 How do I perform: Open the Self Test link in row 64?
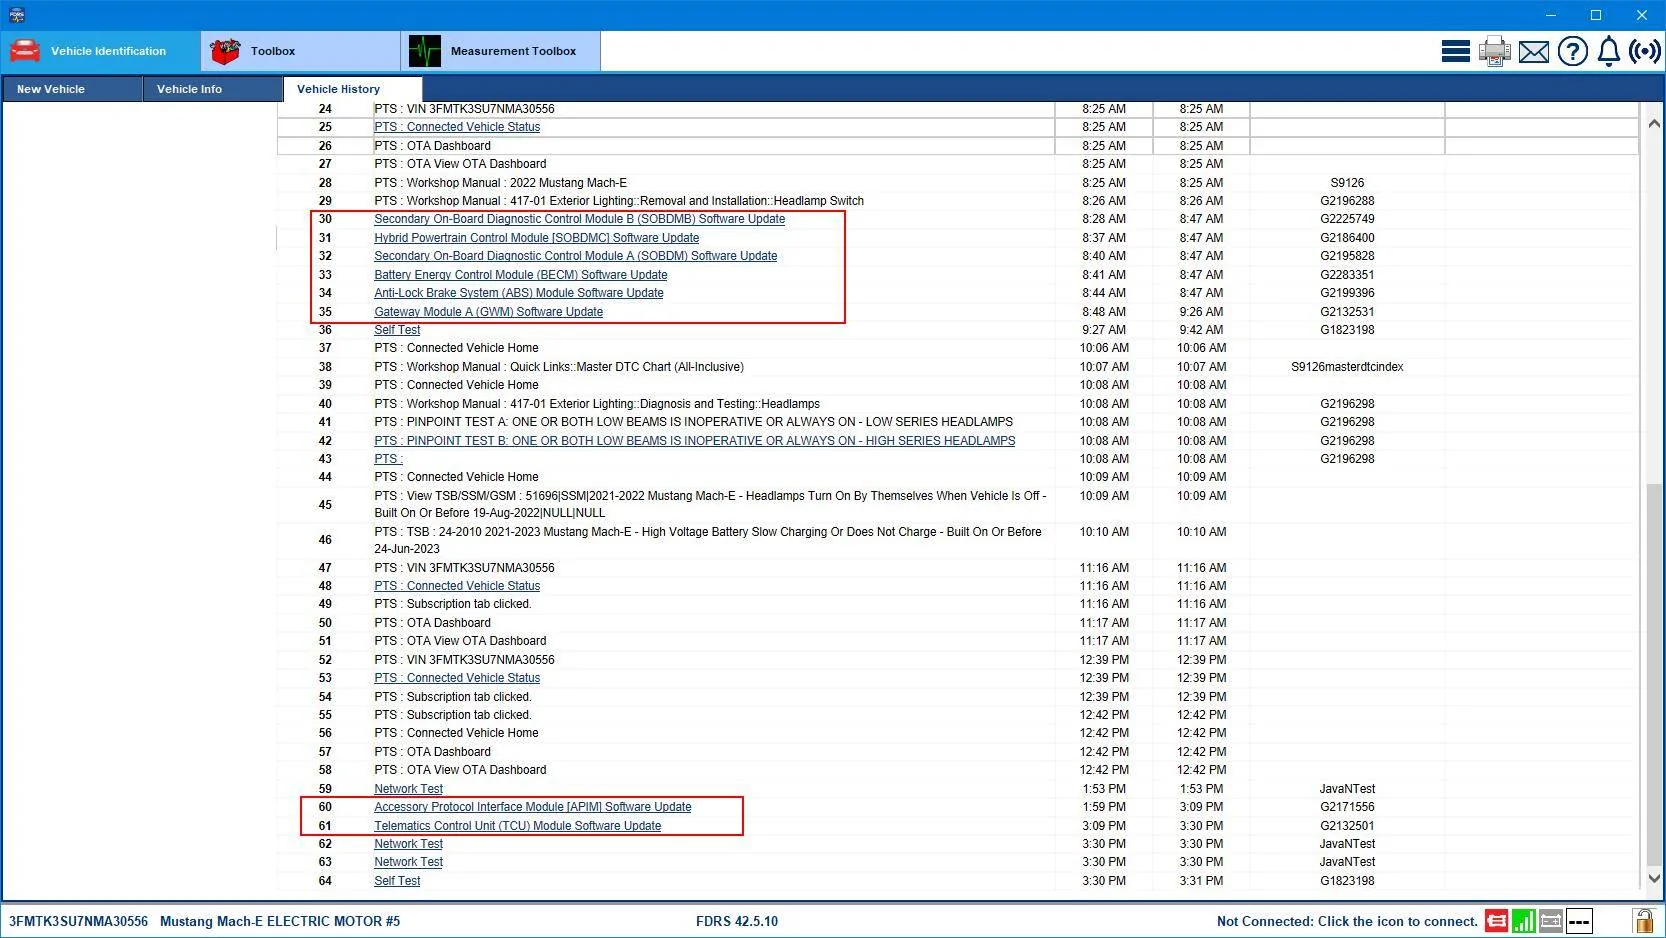tap(397, 881)
